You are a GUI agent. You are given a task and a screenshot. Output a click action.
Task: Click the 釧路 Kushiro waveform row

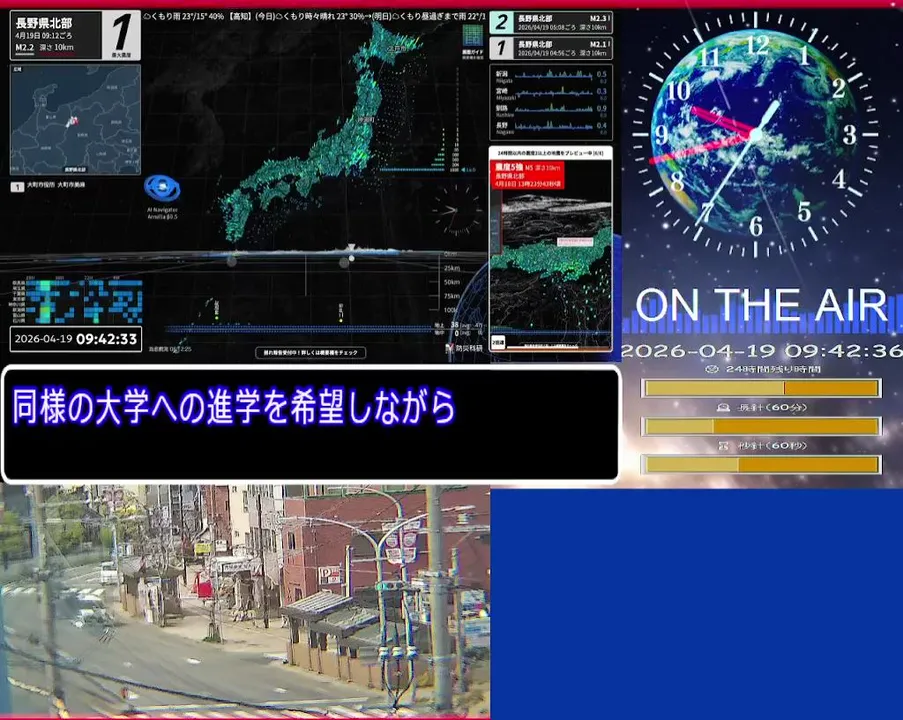coord(551,109)
